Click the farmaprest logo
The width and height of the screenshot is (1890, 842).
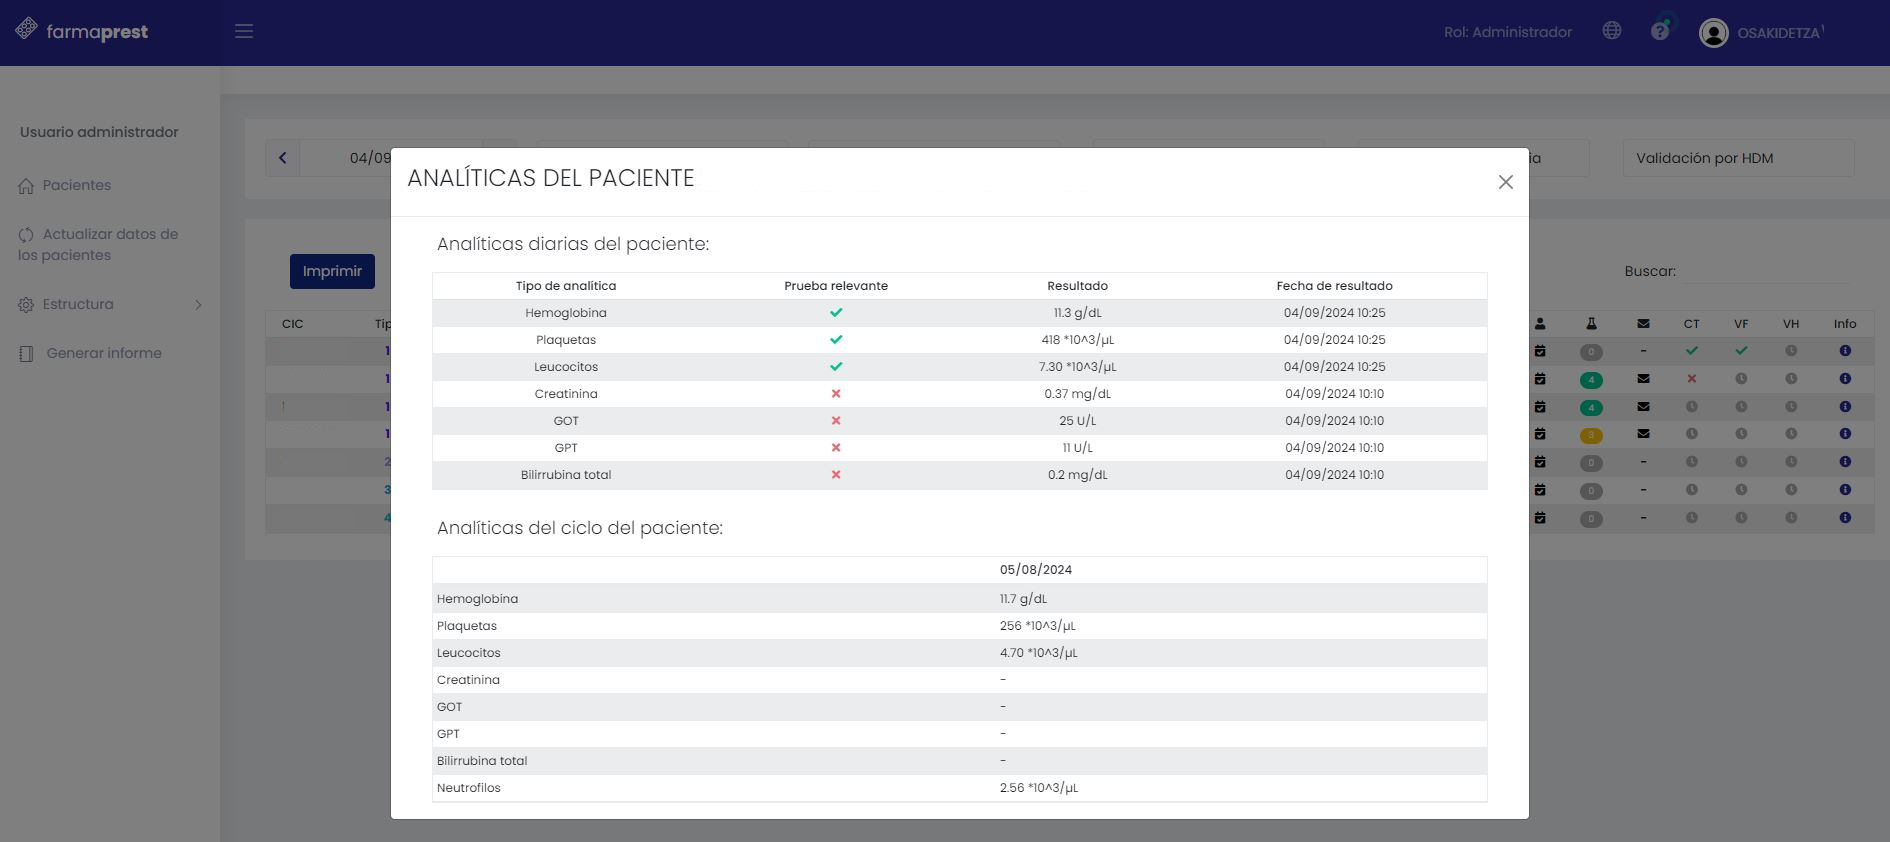(x=82, y=31)
